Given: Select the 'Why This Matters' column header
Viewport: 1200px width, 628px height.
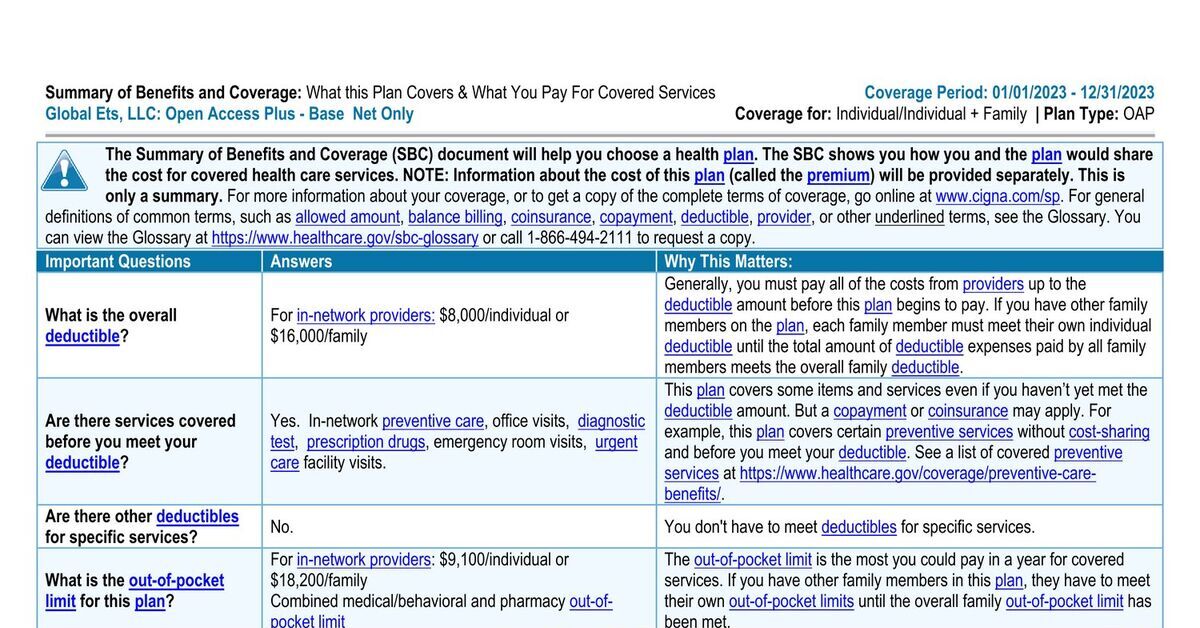Looking at the screenshot, I should tap(728, 262).
